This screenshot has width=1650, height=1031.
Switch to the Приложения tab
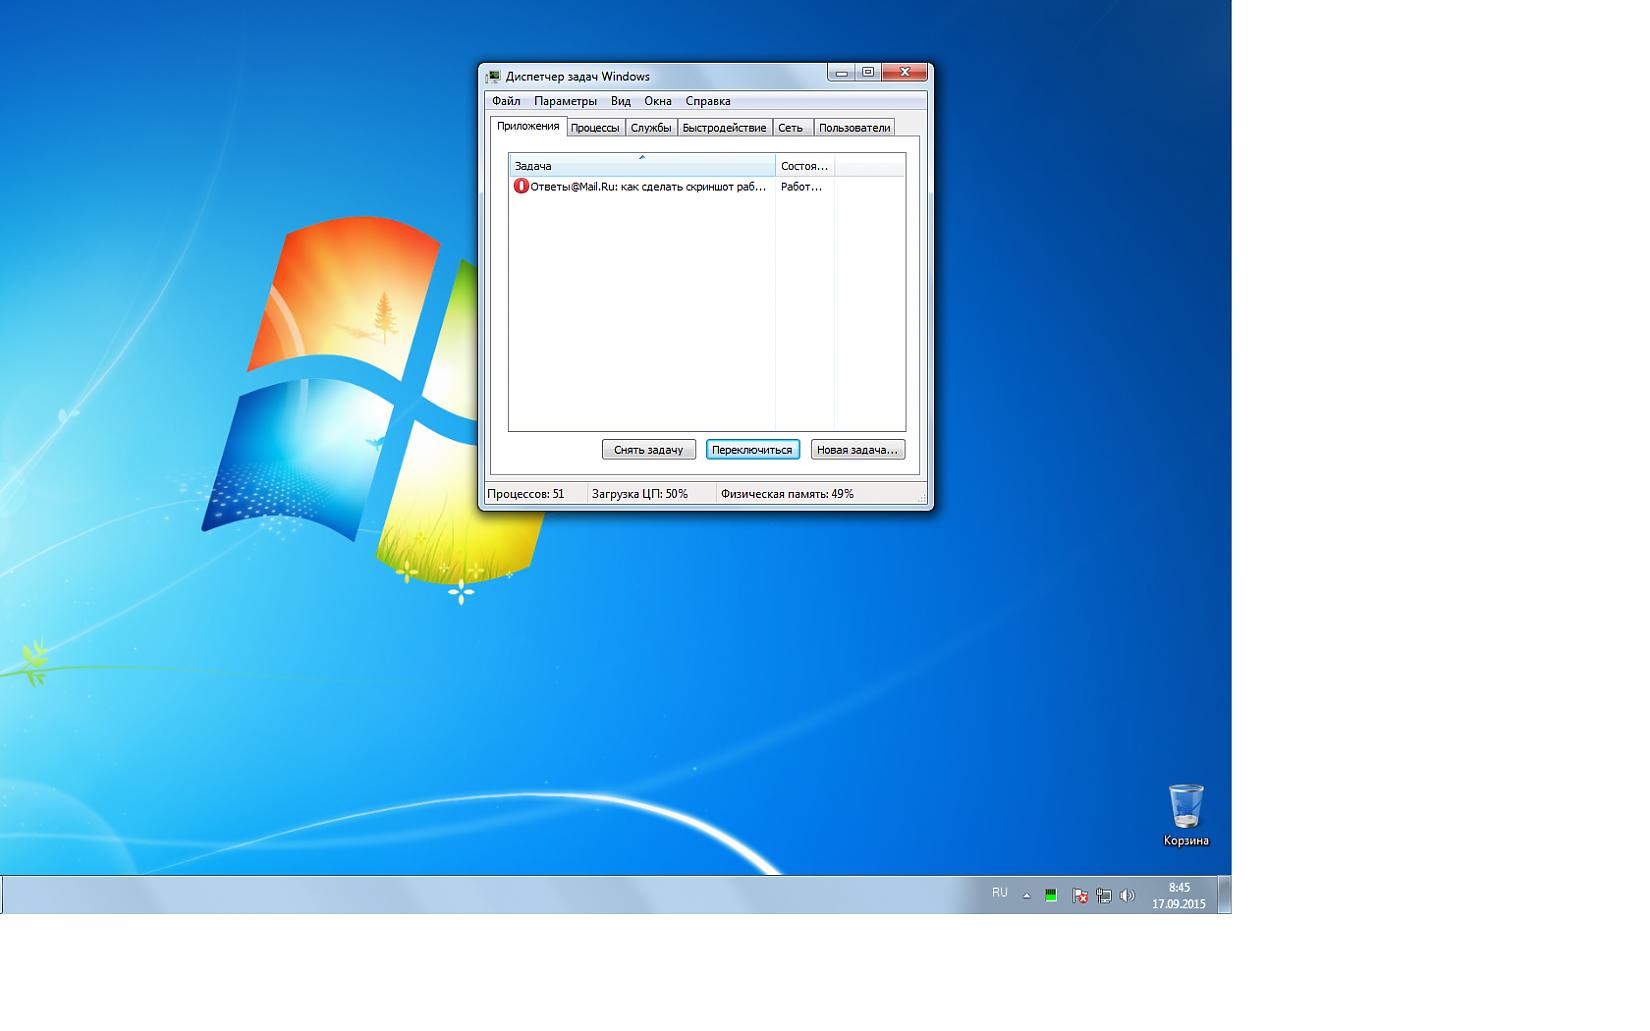tap(528, 126)
